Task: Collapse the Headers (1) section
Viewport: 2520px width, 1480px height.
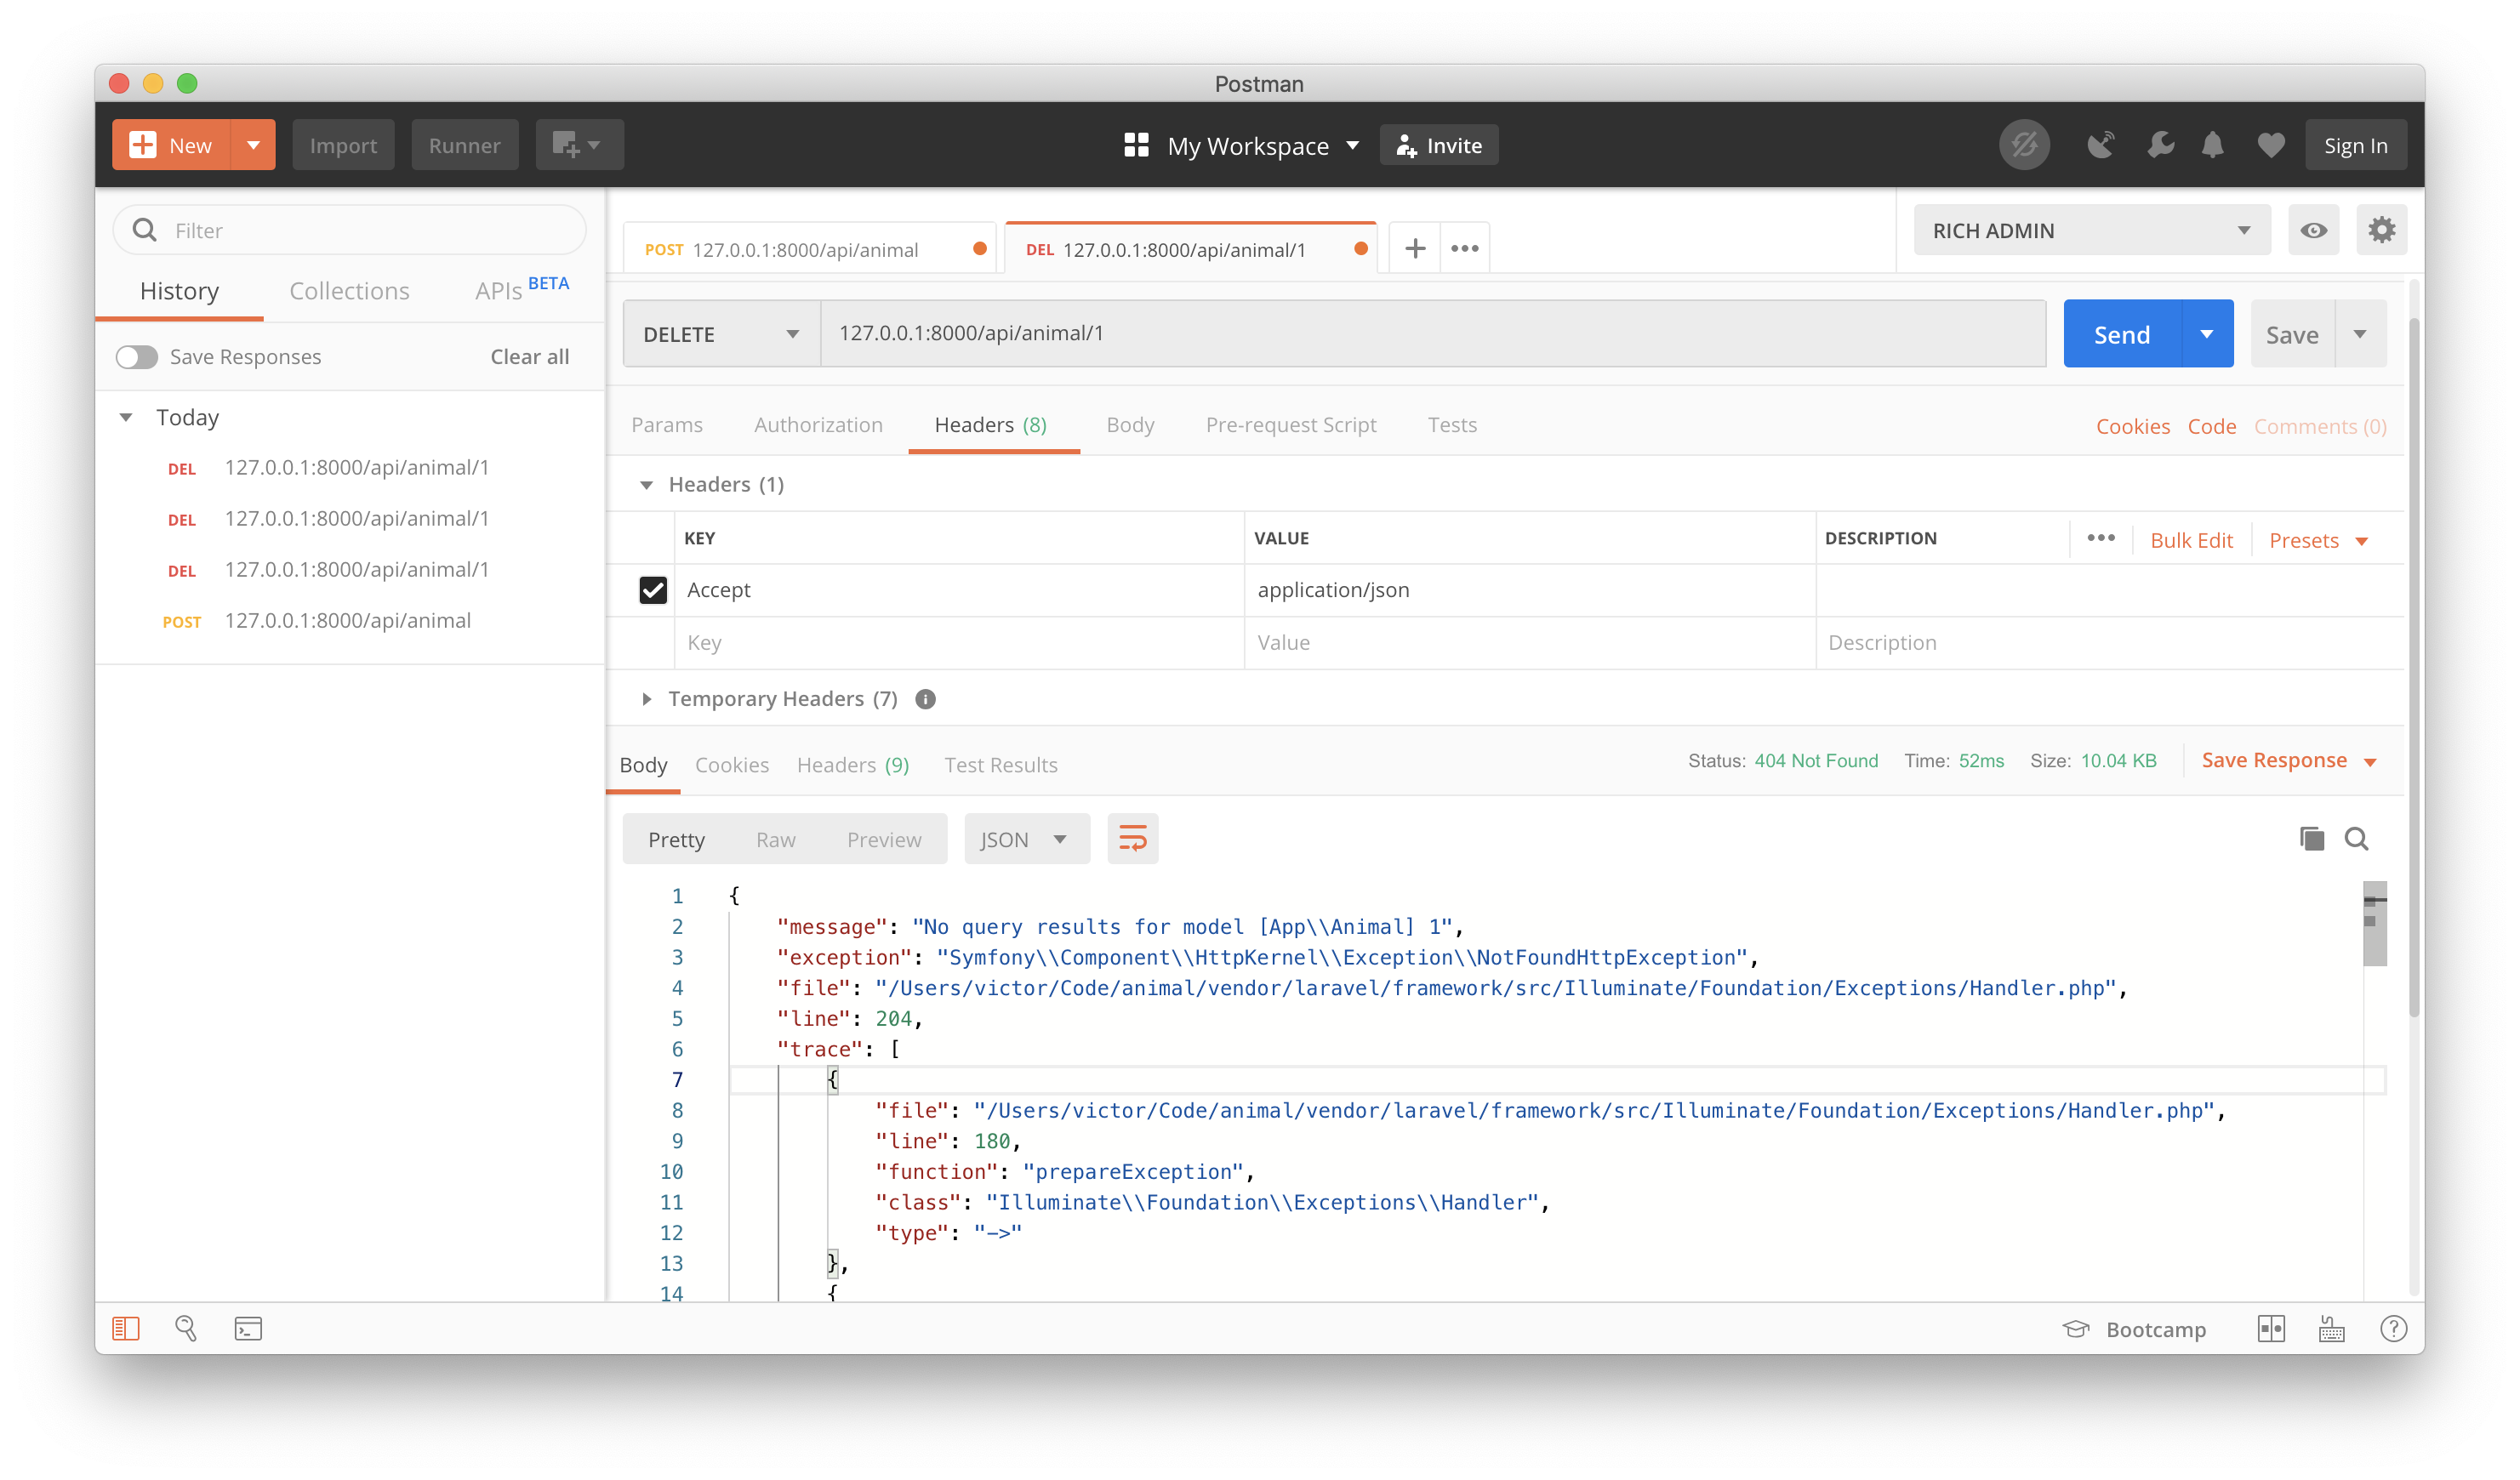Action: pyautogui.click(x=647, y=485)
